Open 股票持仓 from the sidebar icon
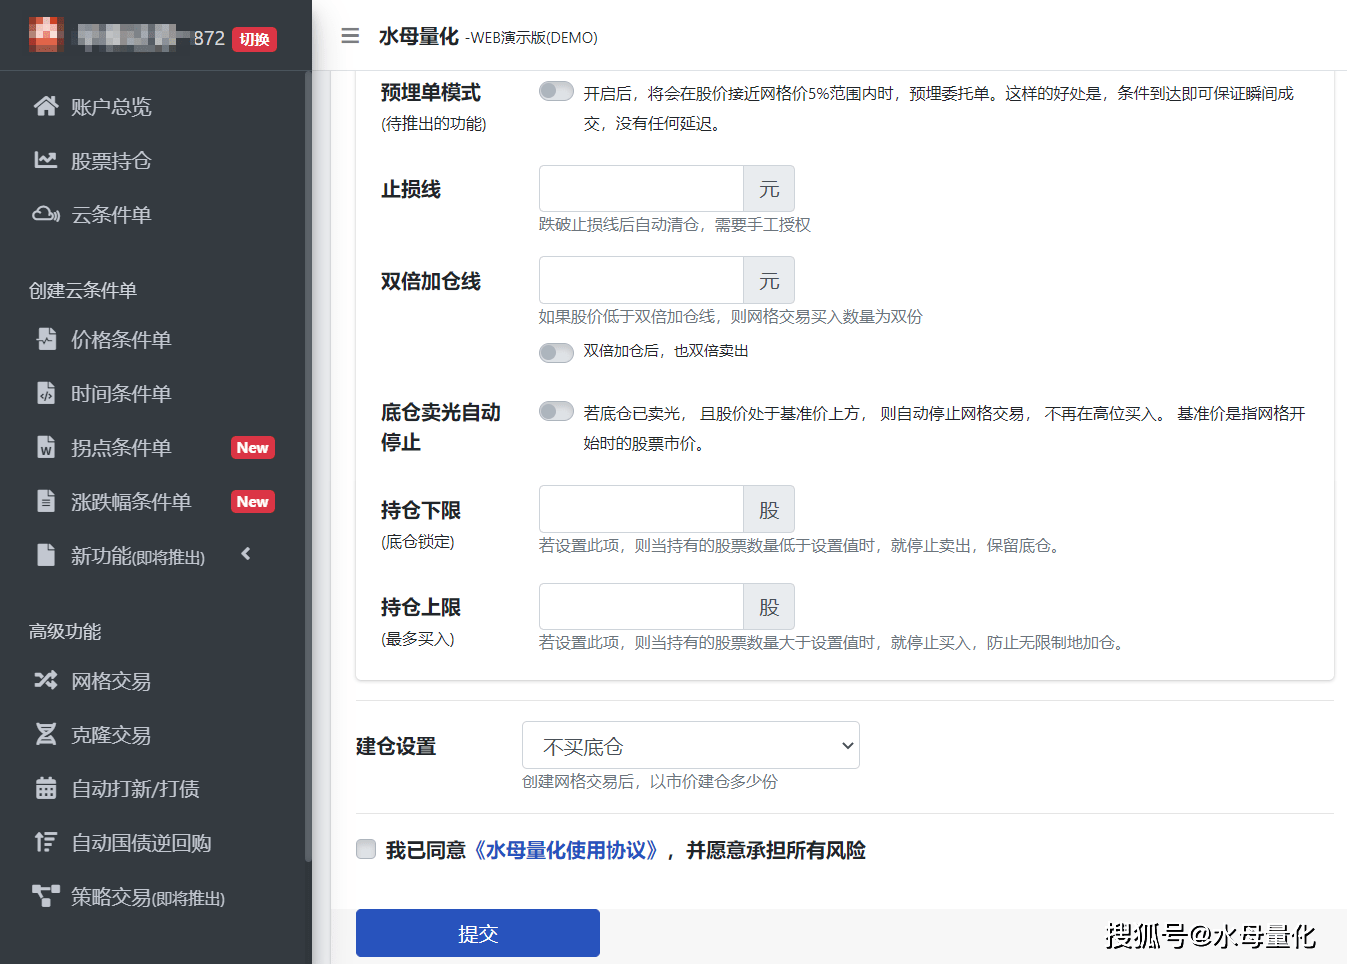Viewport: 1347px width, 964px height. coord(47,160)
